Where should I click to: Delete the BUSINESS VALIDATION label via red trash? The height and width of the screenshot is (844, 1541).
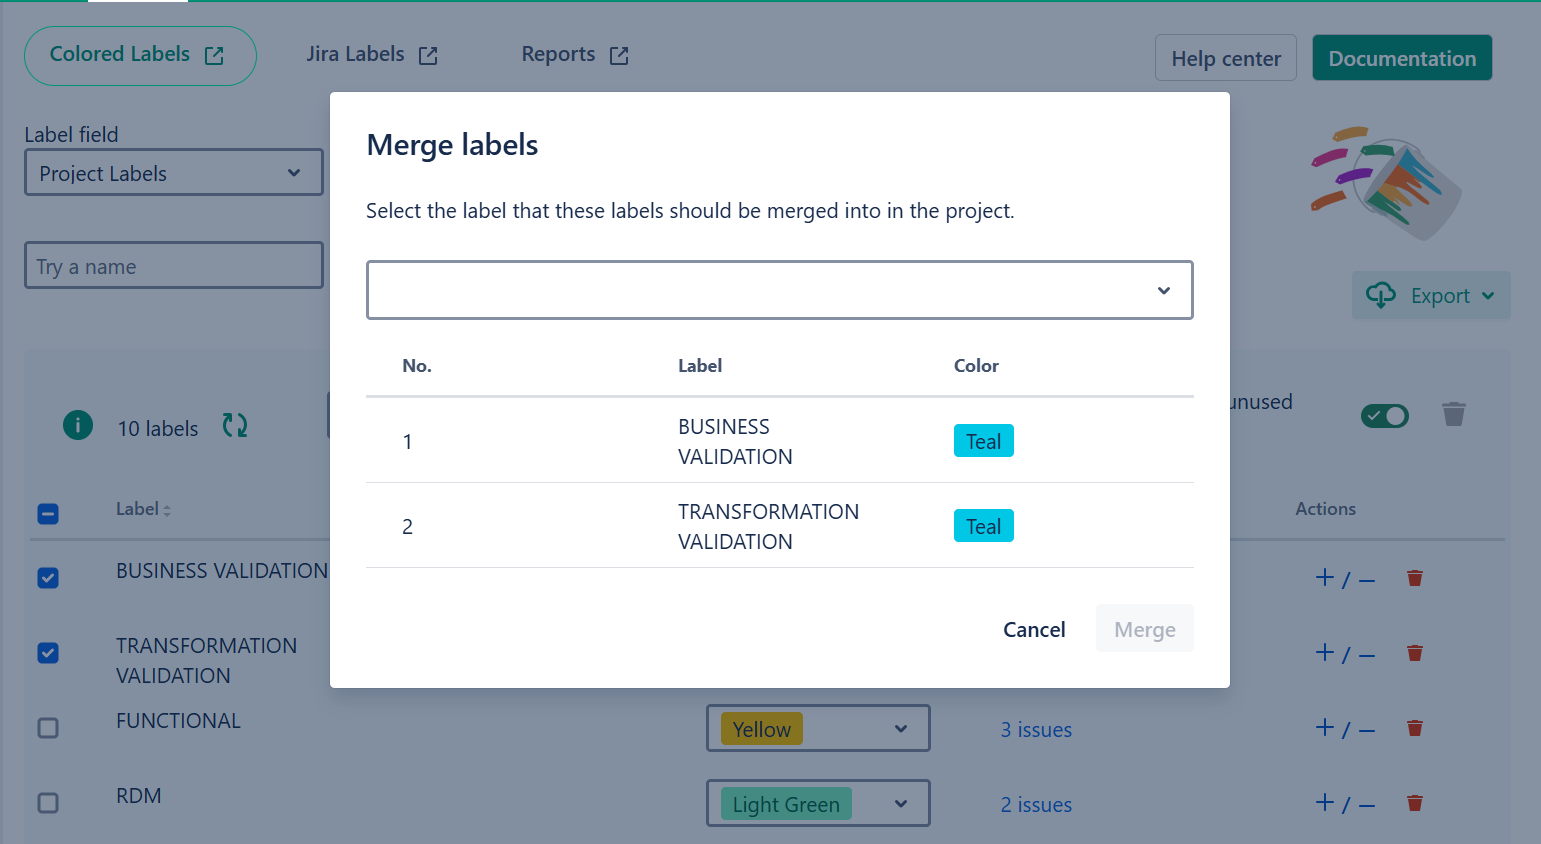click(x=1414, y=578)
